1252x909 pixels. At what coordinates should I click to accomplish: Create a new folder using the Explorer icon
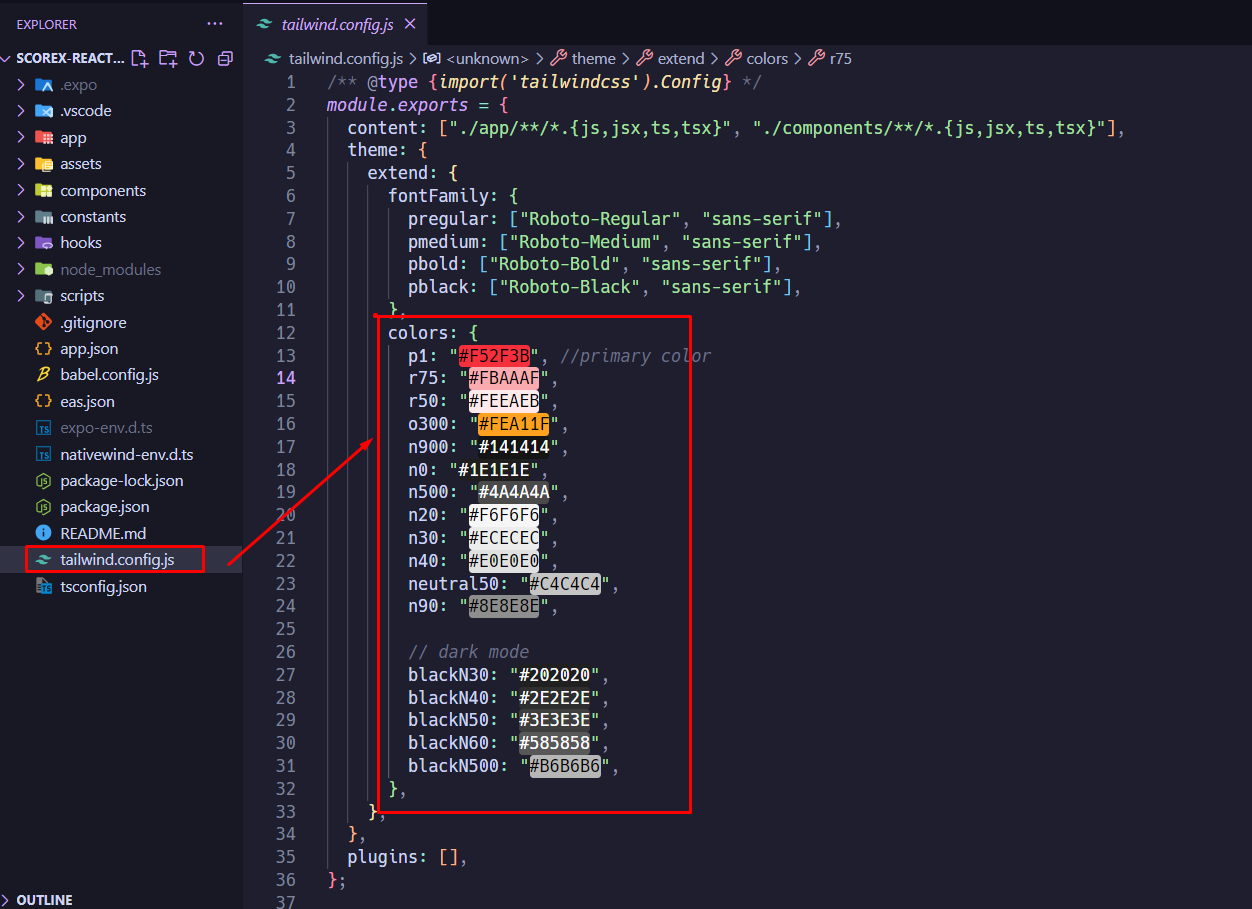coord(168,58)
